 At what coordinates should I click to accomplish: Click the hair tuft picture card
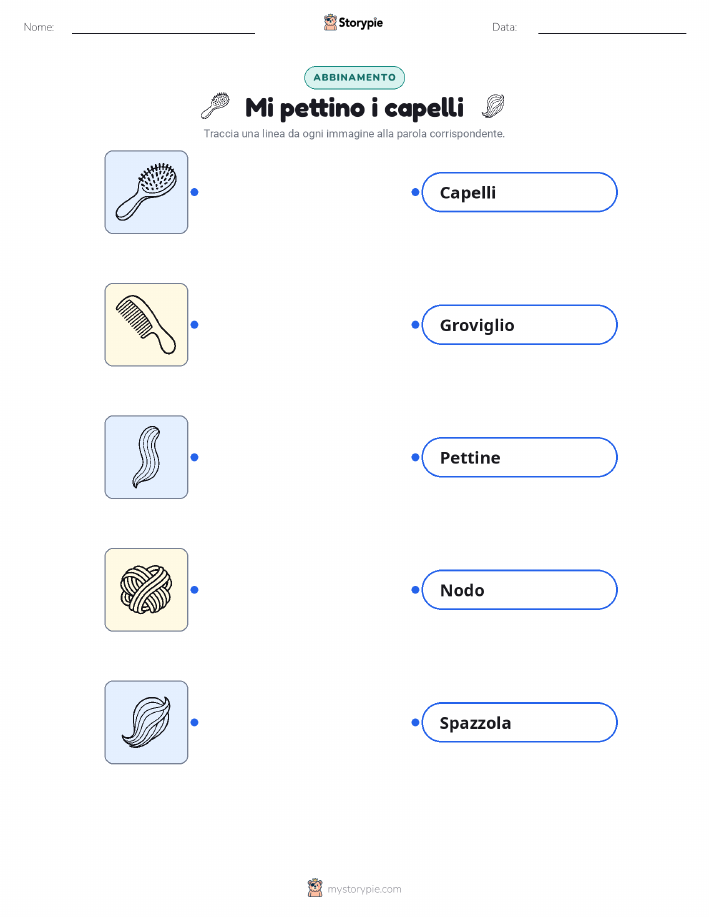click(x=146, y=722)
